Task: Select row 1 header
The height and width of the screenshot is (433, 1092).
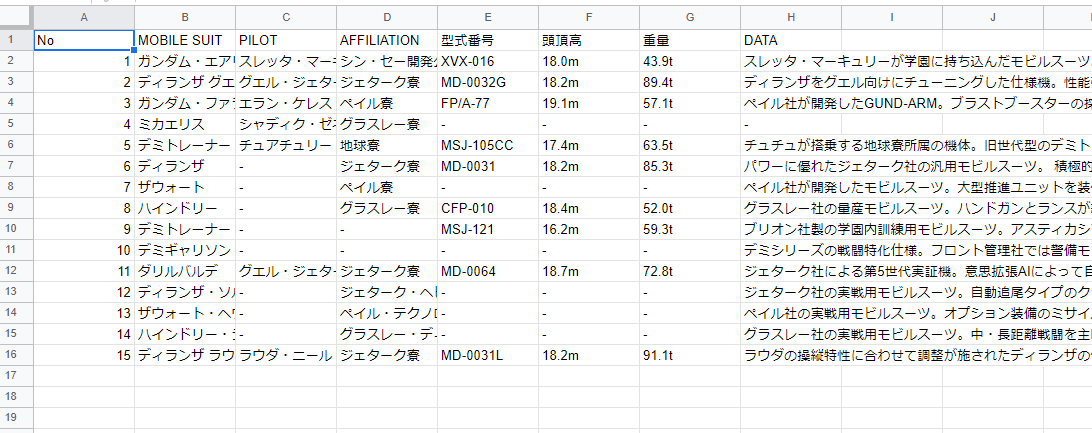Action: click(x=17, y=40)
